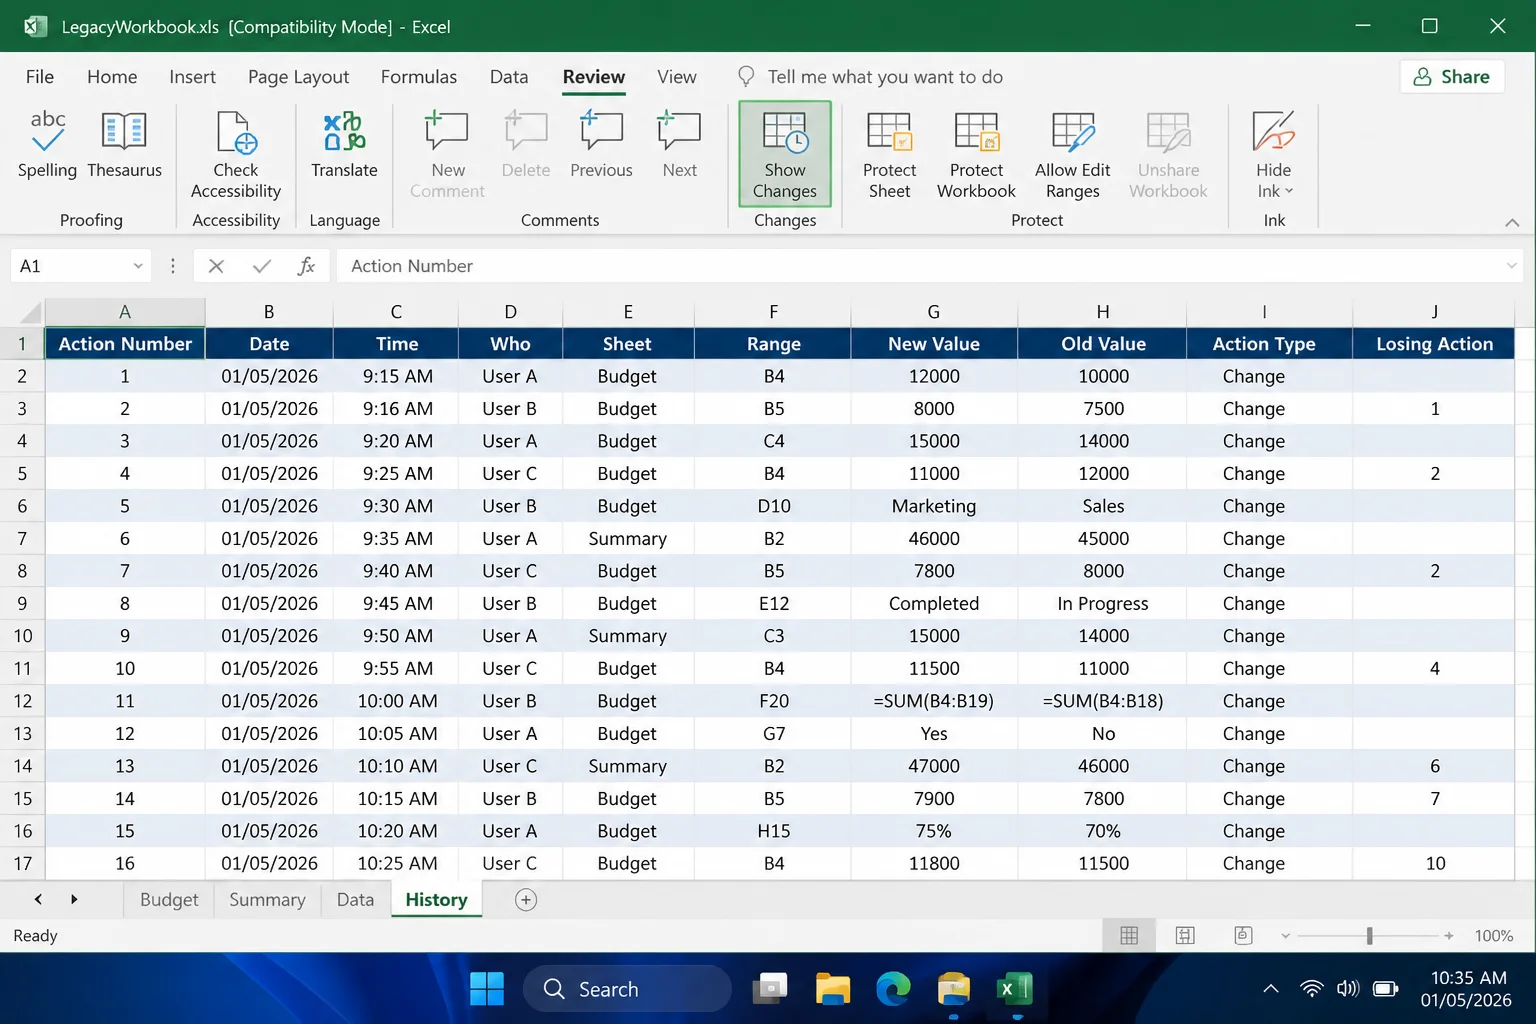This screenshot has width=1536, height=1024.
Task: Click Protect Workbook
Action: pyautogui.click(x=976, y=154)
